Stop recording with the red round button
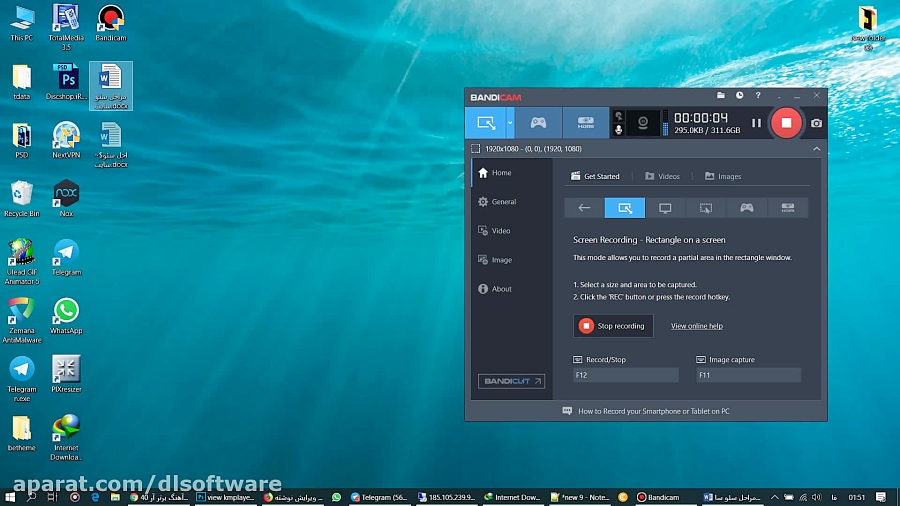The image size is (900, 506). (x=786, y=123)
